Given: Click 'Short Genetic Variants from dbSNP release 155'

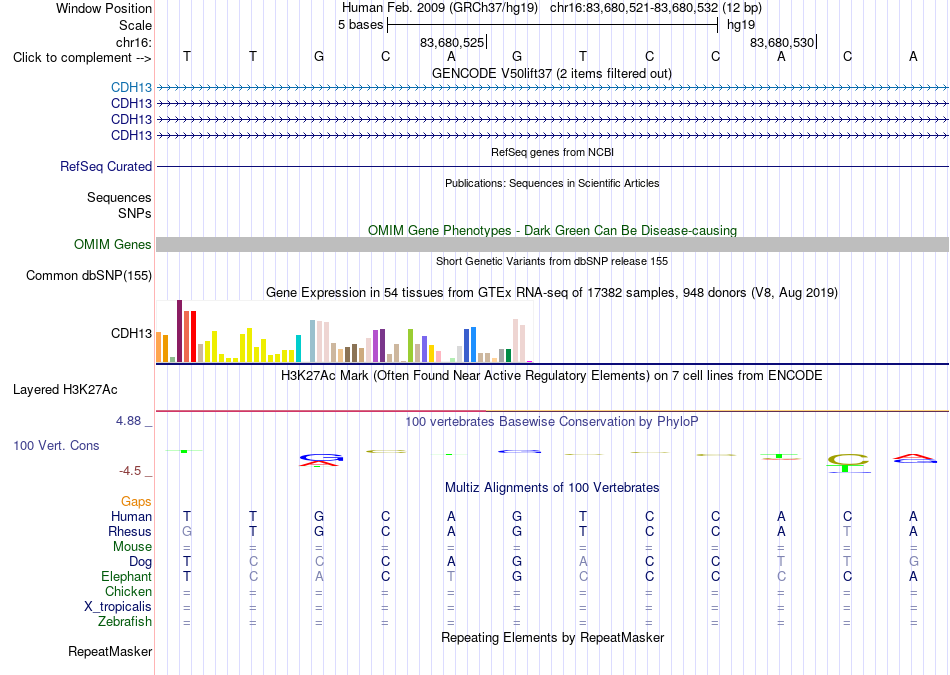Looking at the screenshot, I should 552,261.
